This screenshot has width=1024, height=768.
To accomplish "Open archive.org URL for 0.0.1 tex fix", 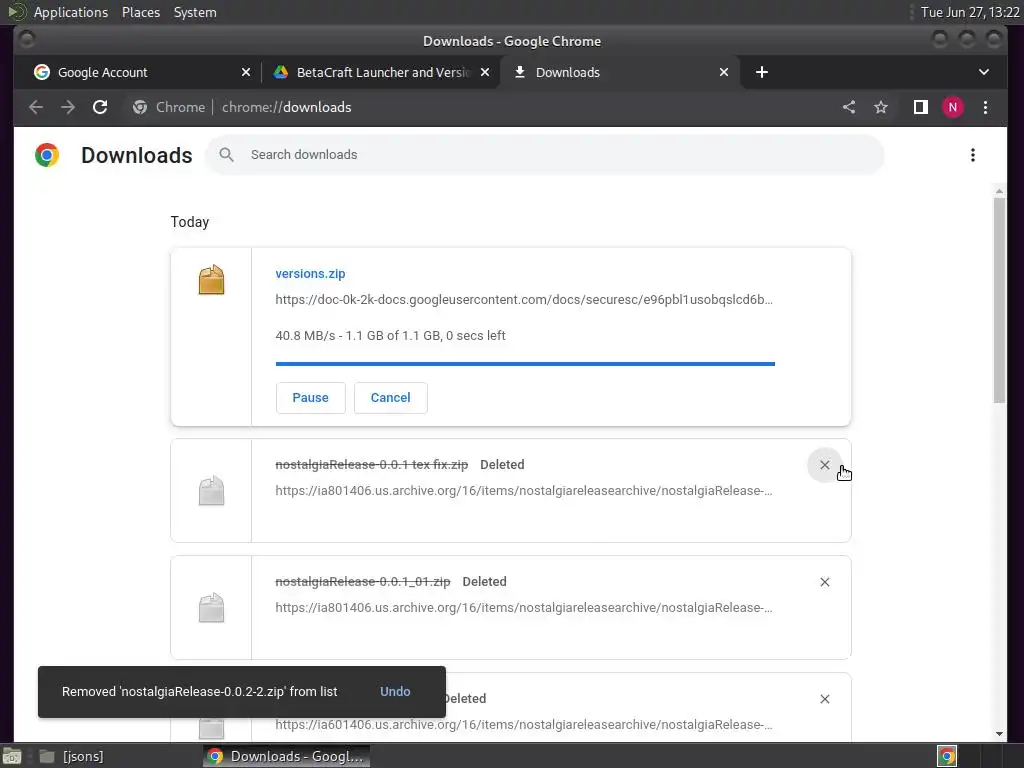I will point(524,490).
